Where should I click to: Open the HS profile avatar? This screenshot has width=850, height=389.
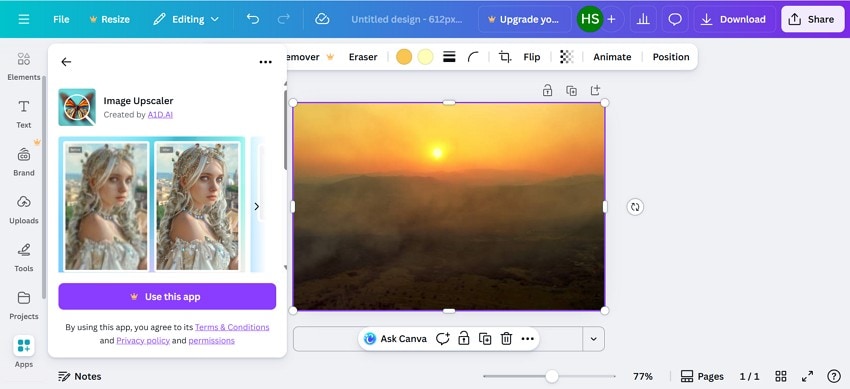pos(590,19)
